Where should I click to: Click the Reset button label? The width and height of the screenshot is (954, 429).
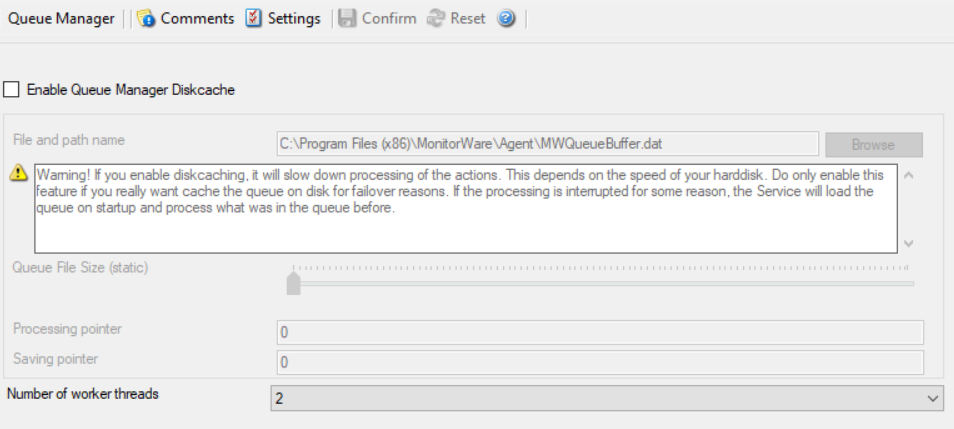tap(469, 19)
